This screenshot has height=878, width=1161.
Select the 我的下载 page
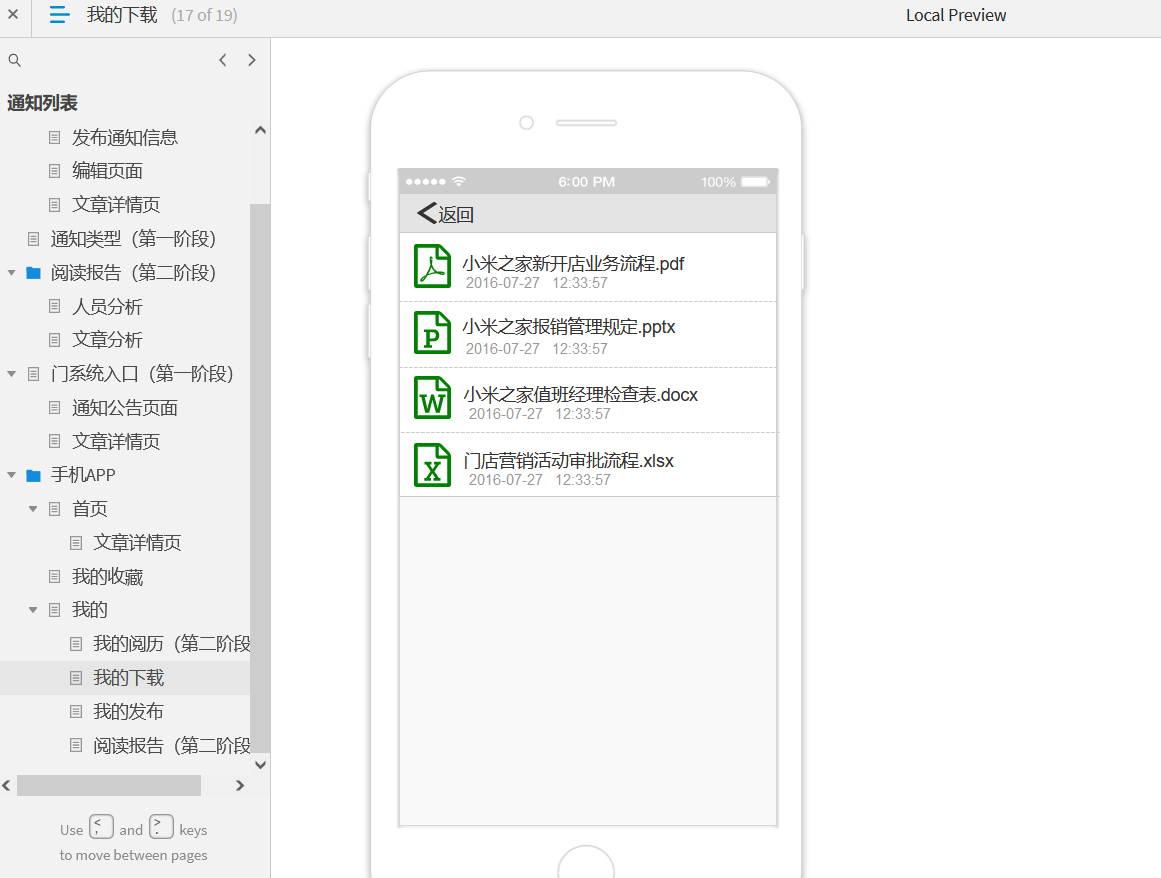pos(129,678)
